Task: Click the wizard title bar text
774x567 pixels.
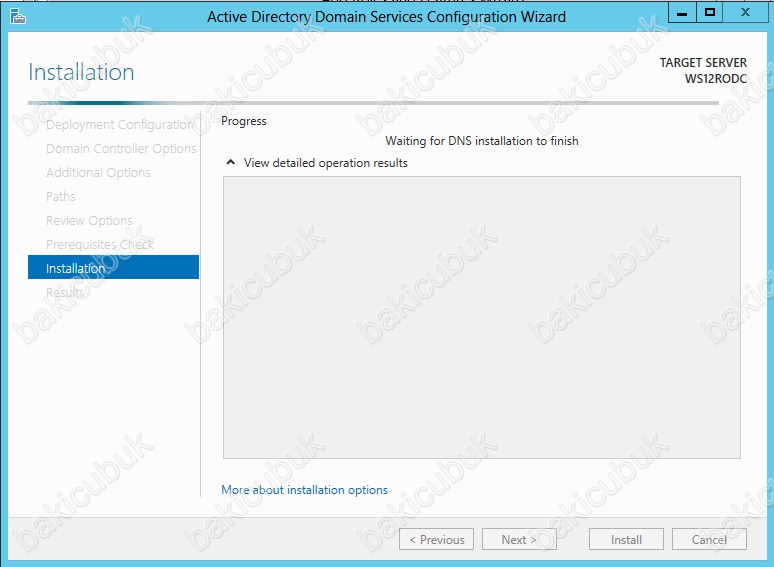Action: (387, 17)
